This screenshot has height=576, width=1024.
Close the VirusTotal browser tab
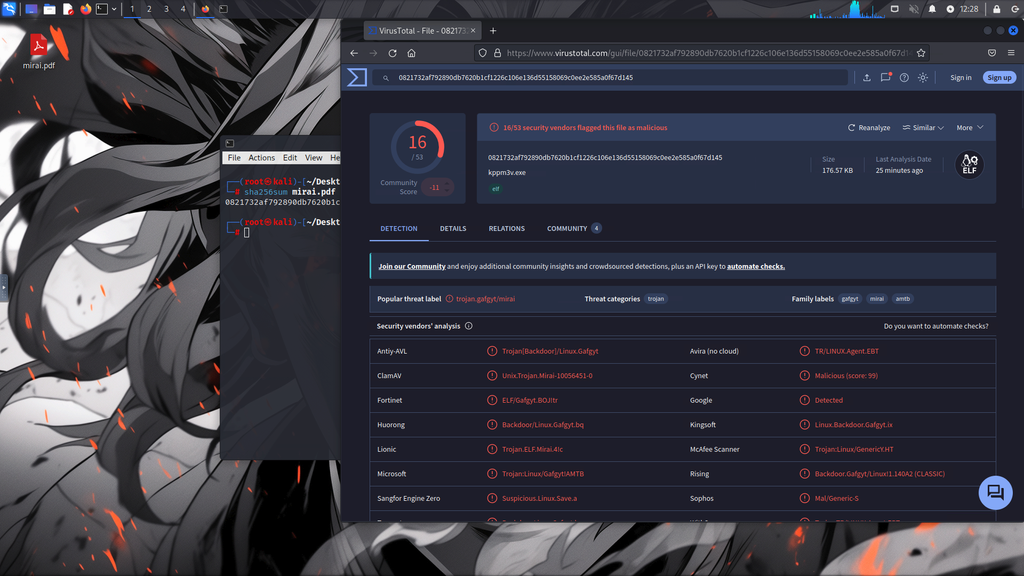click(x=473, y=31)
